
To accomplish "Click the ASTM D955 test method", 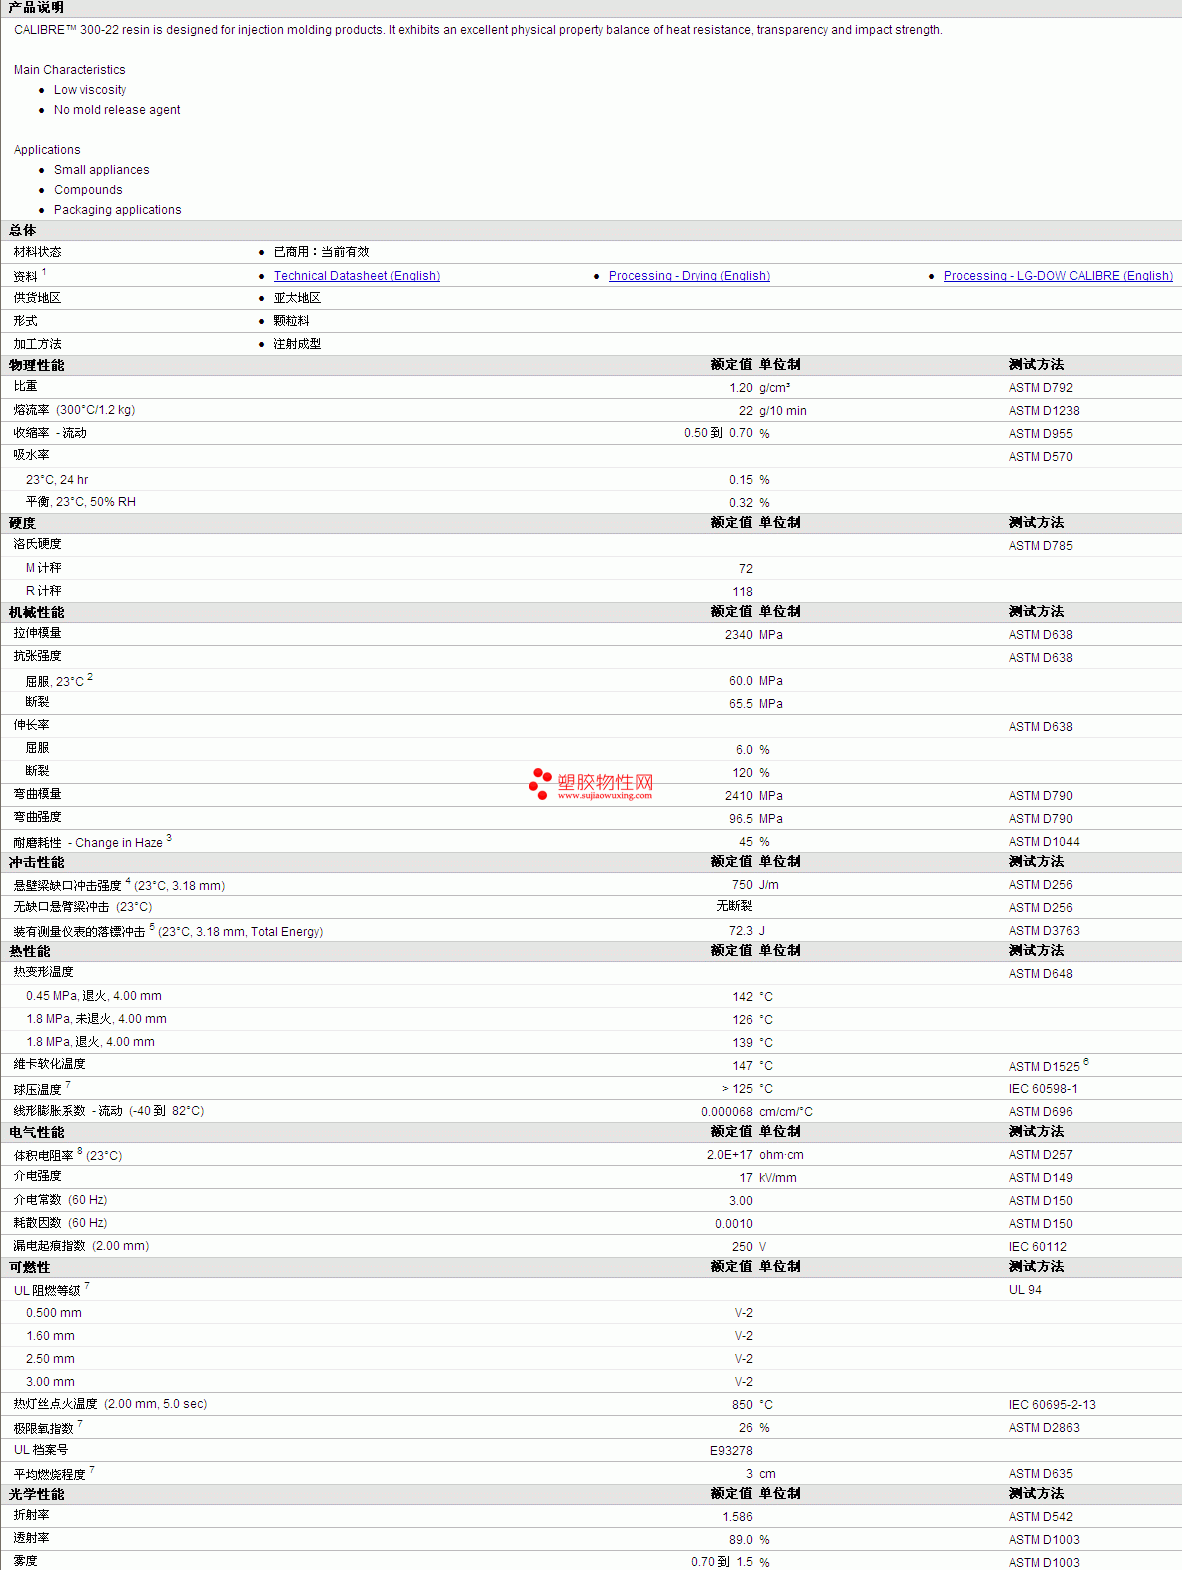I will 1040,434.
